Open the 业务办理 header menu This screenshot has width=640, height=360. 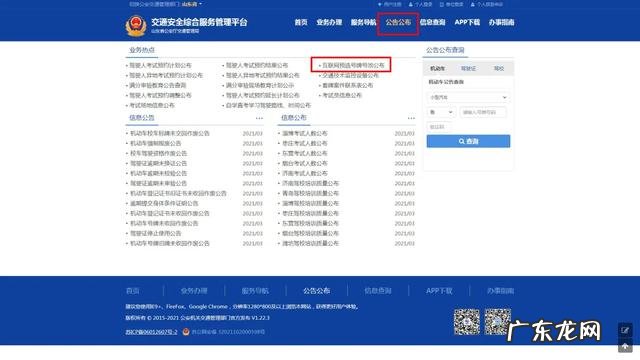click(329, 22)
